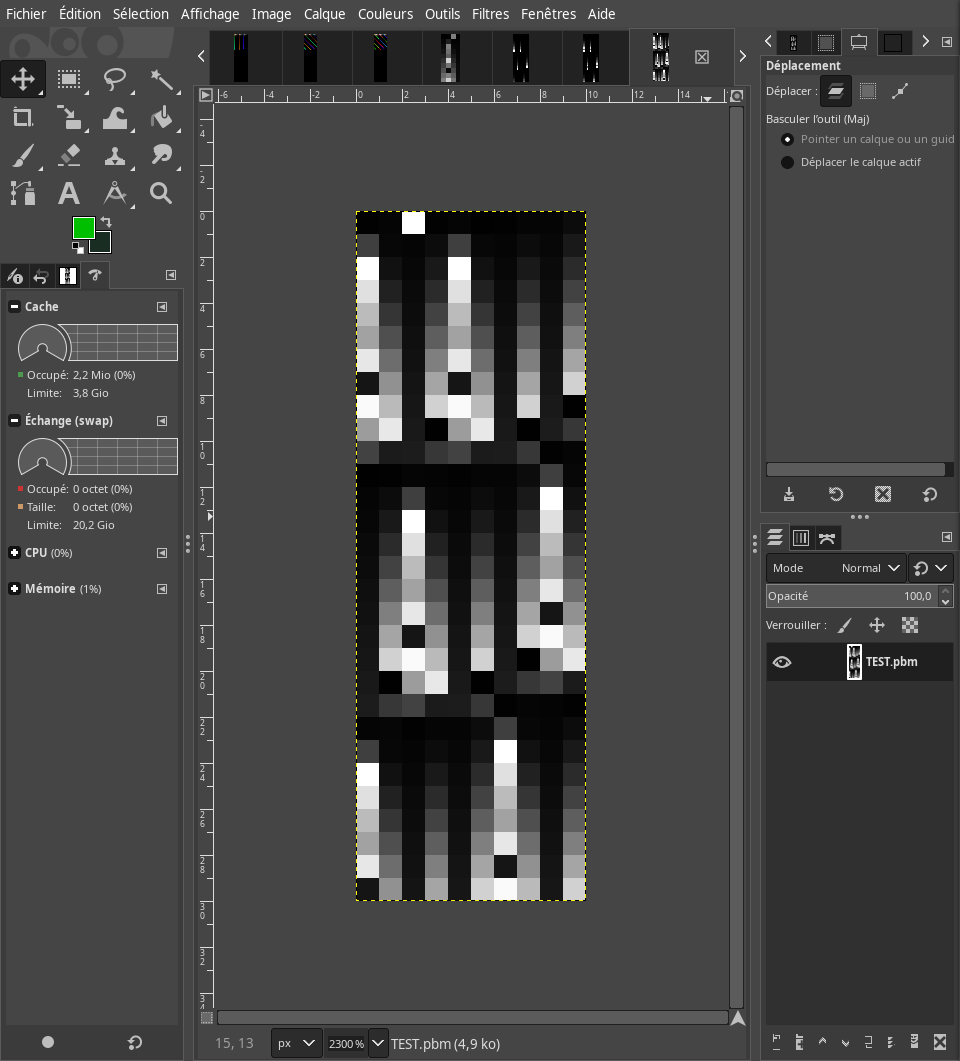Expand the CPU section
The width and height of the screenshot is (960, 1061).
pos(15,553)
